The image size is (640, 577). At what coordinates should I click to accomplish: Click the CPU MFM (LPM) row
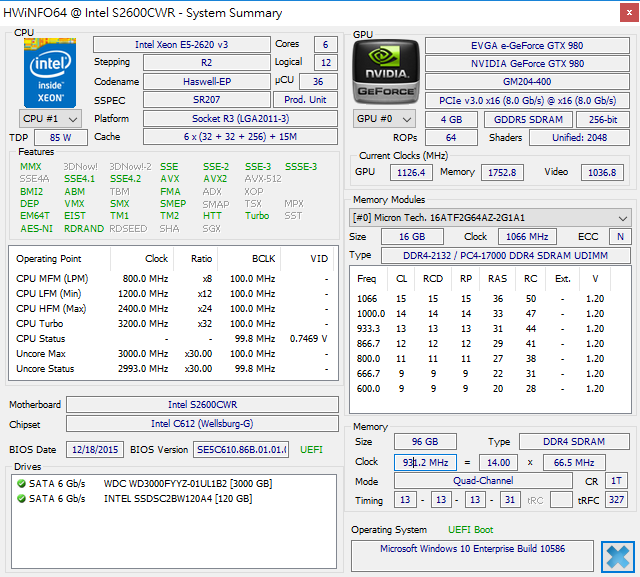[173, 279]
